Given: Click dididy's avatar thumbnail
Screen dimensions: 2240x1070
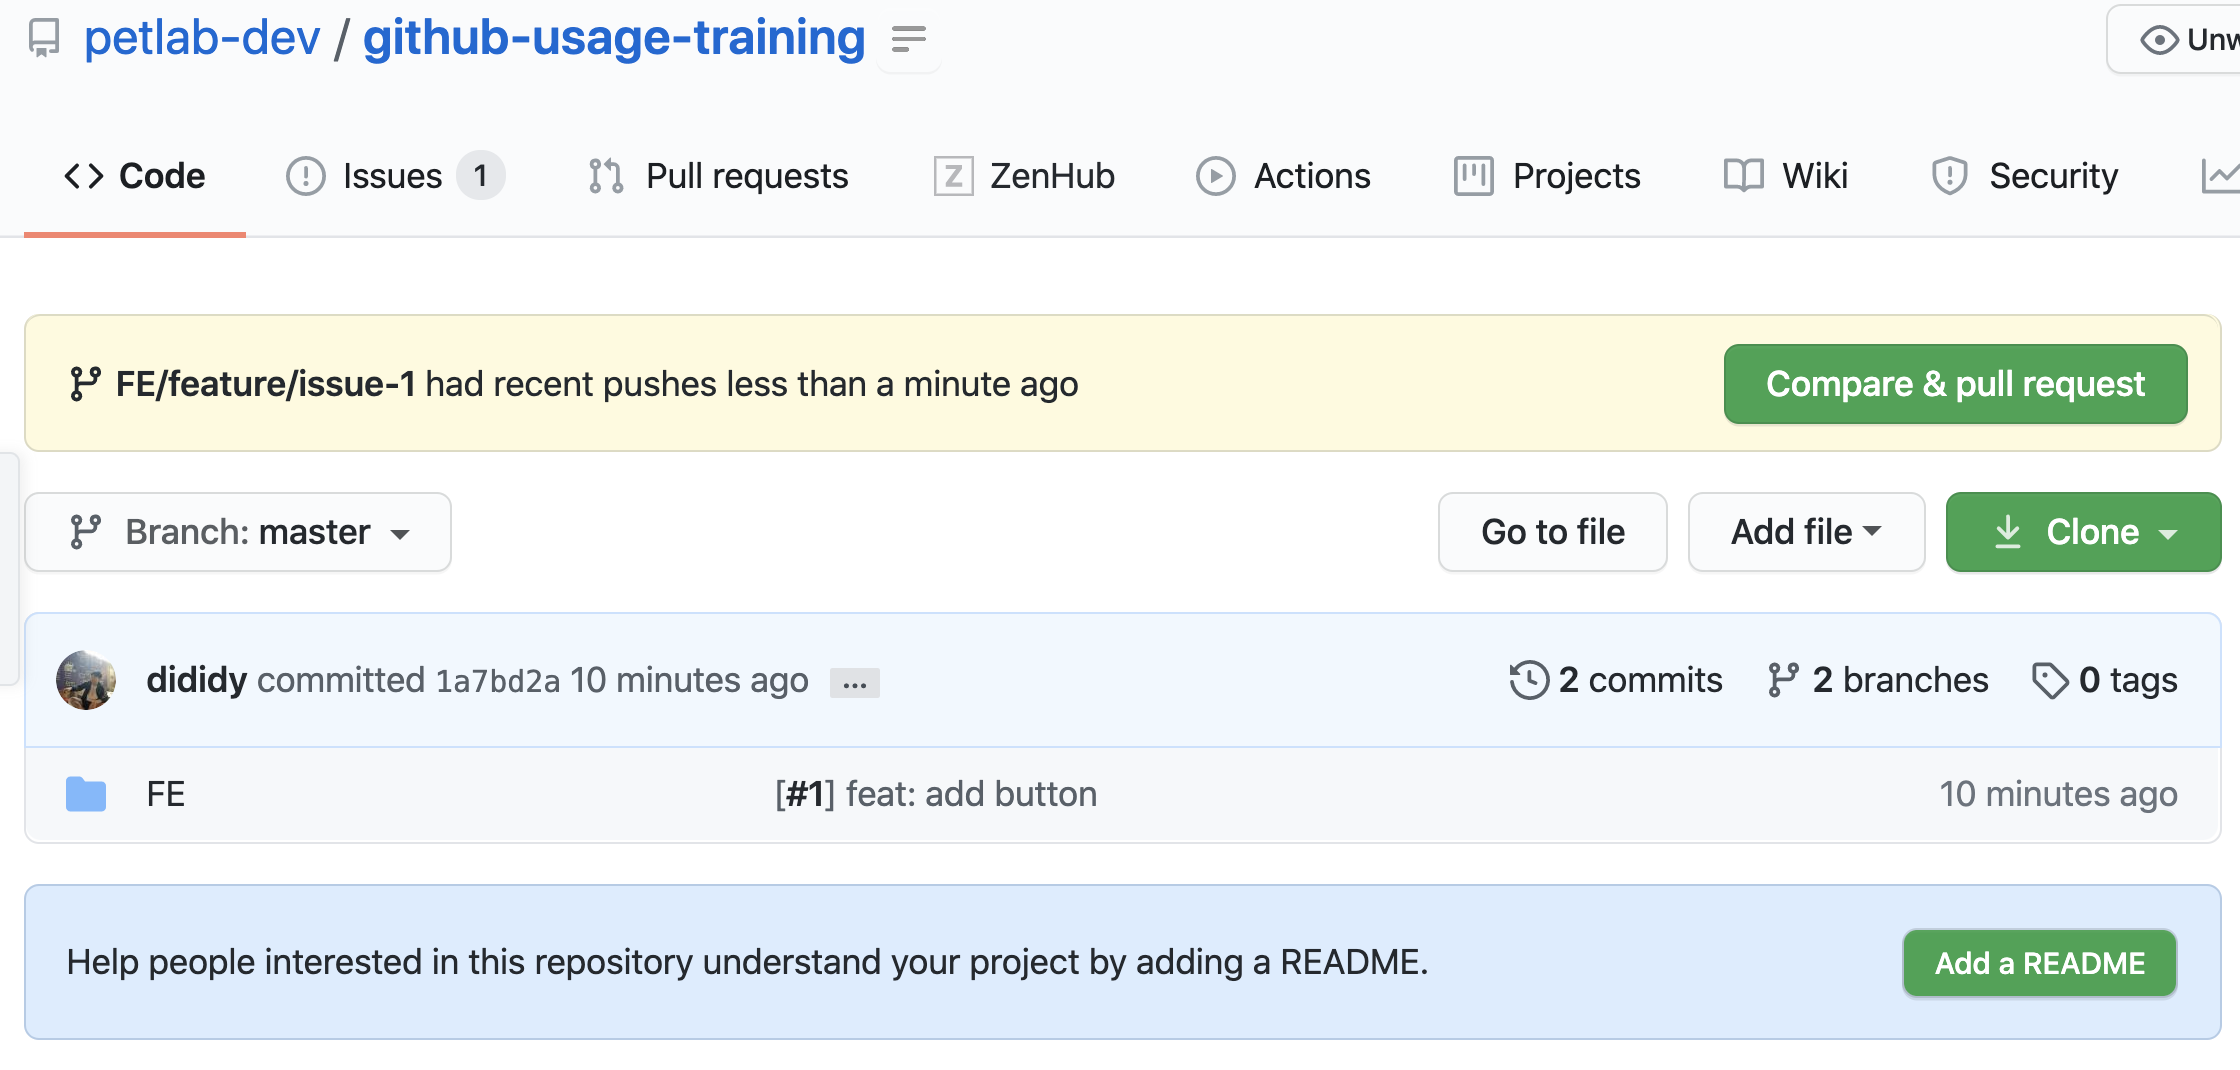Looking at the screenshot, I should (86, 681).
